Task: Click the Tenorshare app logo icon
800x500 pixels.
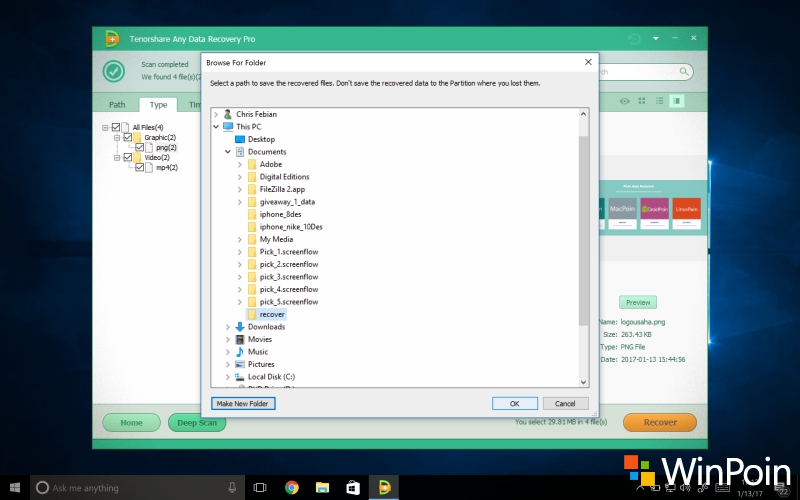Action: tap(112, 39)
